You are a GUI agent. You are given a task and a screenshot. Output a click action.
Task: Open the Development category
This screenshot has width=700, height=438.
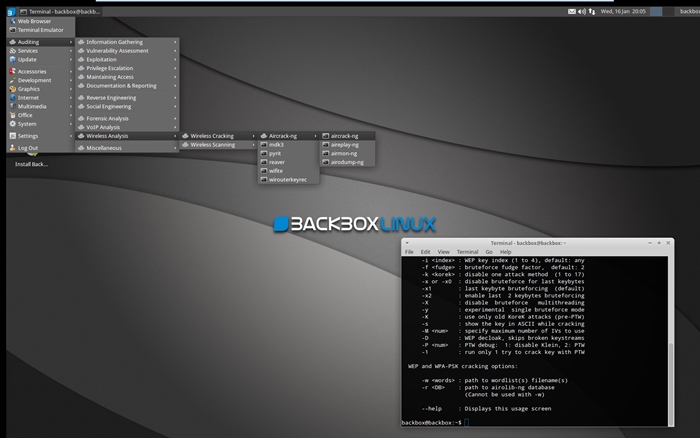41,80
